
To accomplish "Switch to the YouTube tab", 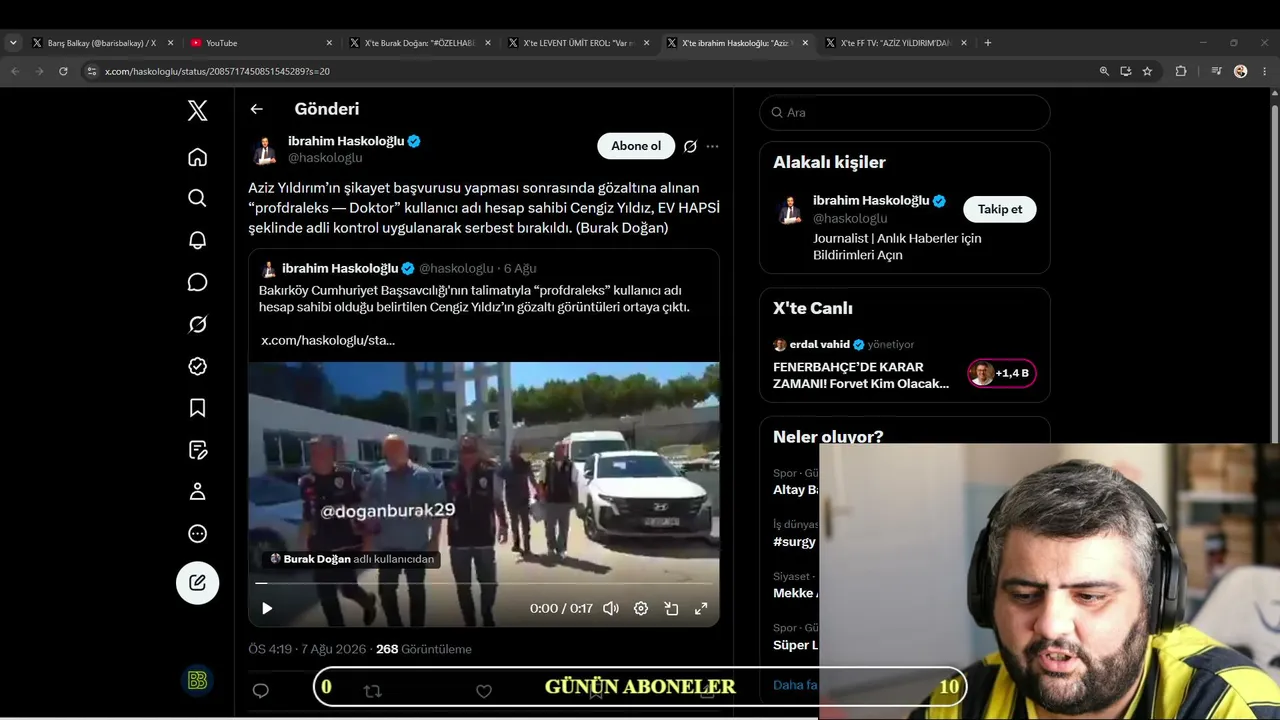I will 261,43.
